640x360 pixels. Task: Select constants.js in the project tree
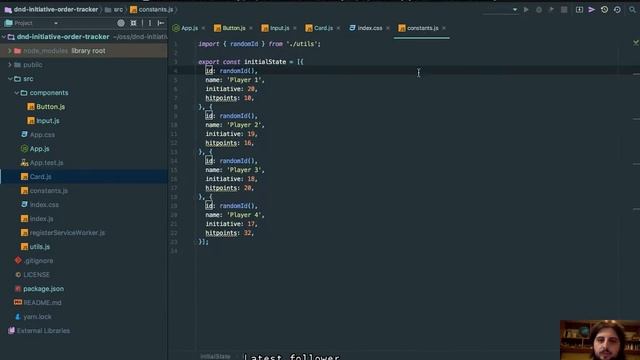pyautogui.click(x=49, y=191)
